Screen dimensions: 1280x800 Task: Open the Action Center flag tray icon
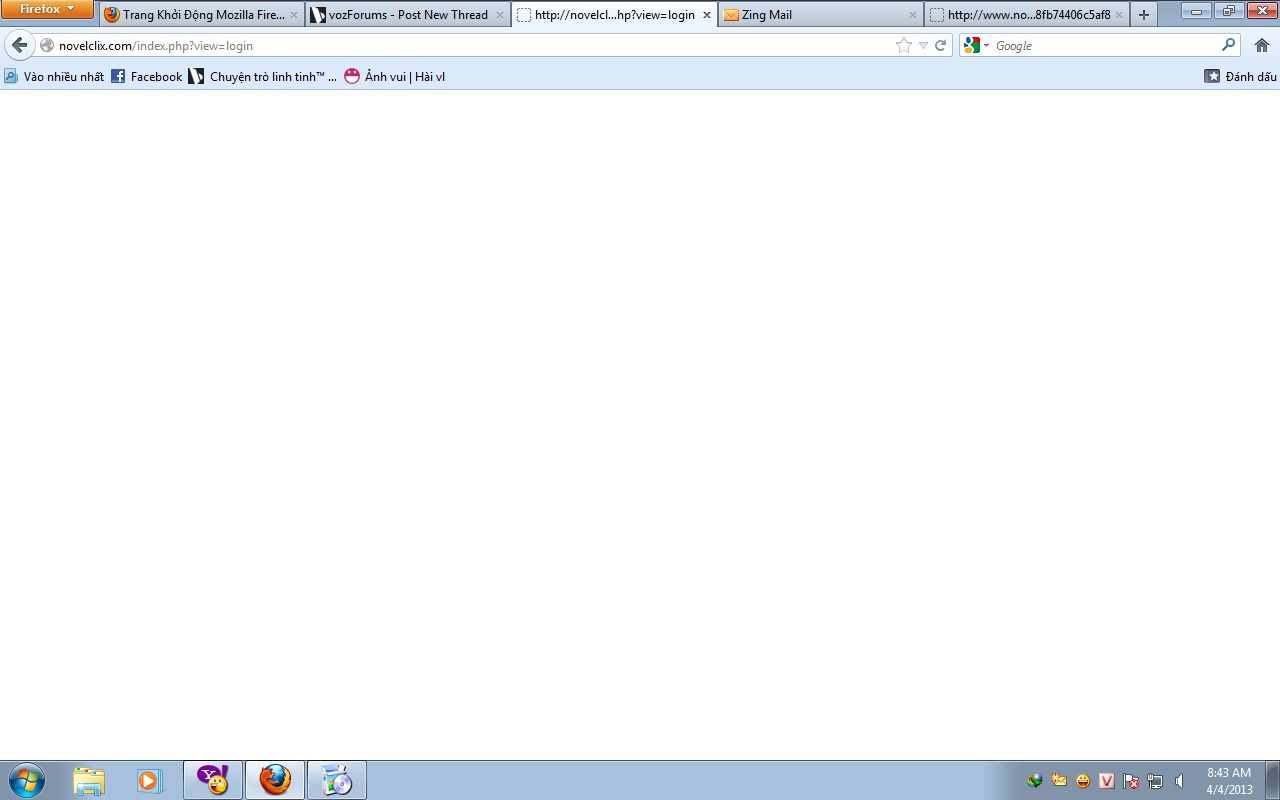coord(1131,781)
